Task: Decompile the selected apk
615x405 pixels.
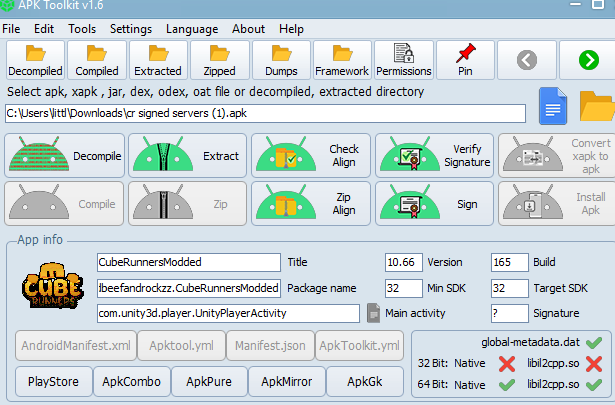Action: tap(65, 156)
